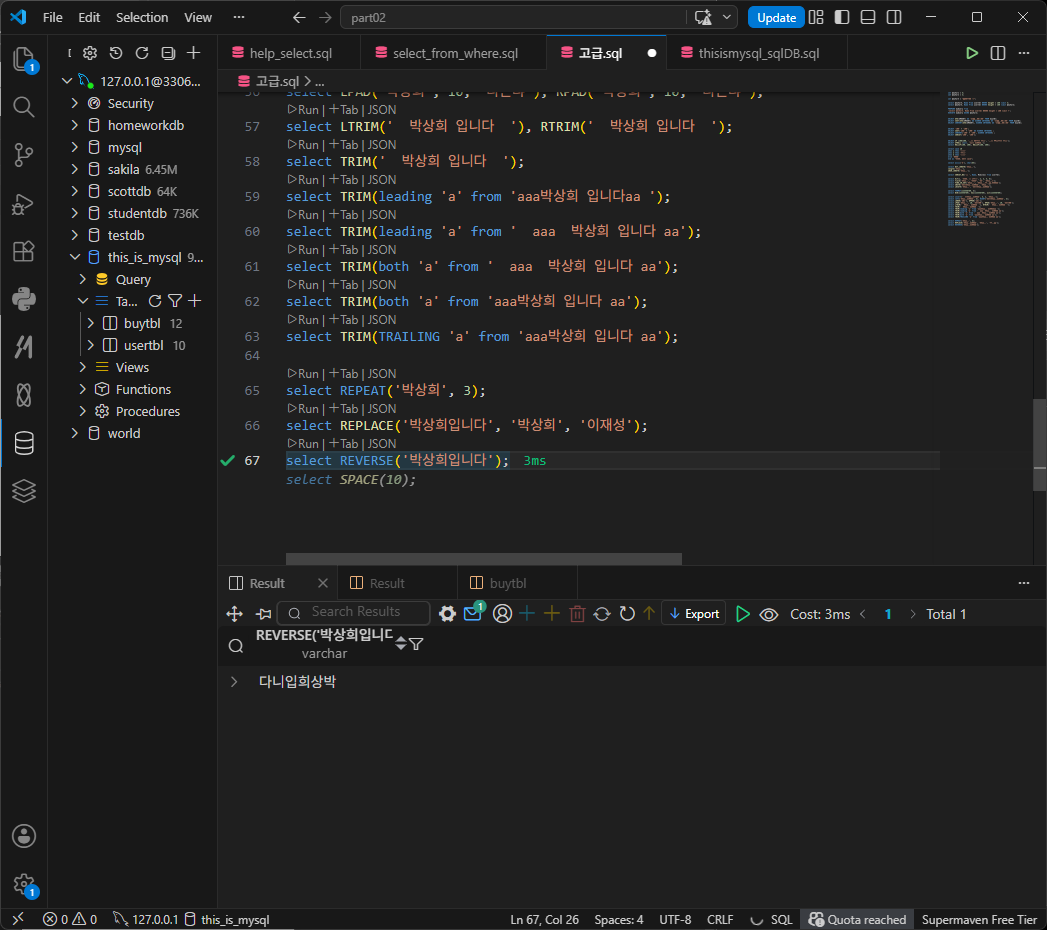The image size is (1047, 930).
Task: Open the database history icon
Action: click(x=116, y=53)
